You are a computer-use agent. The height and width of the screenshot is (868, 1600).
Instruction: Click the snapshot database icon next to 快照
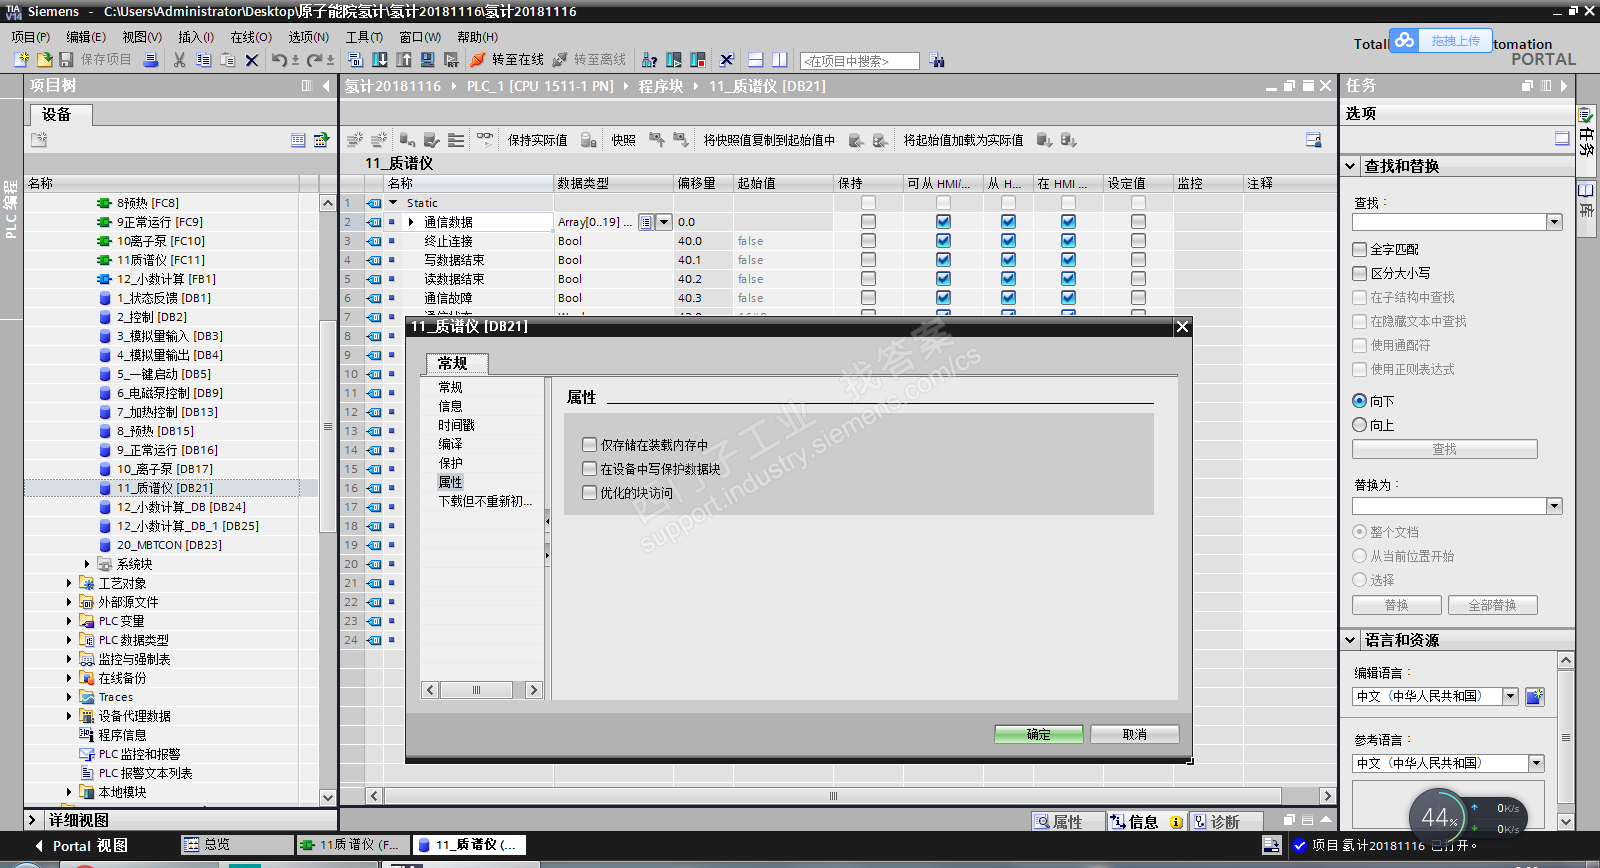pos(589,140)
